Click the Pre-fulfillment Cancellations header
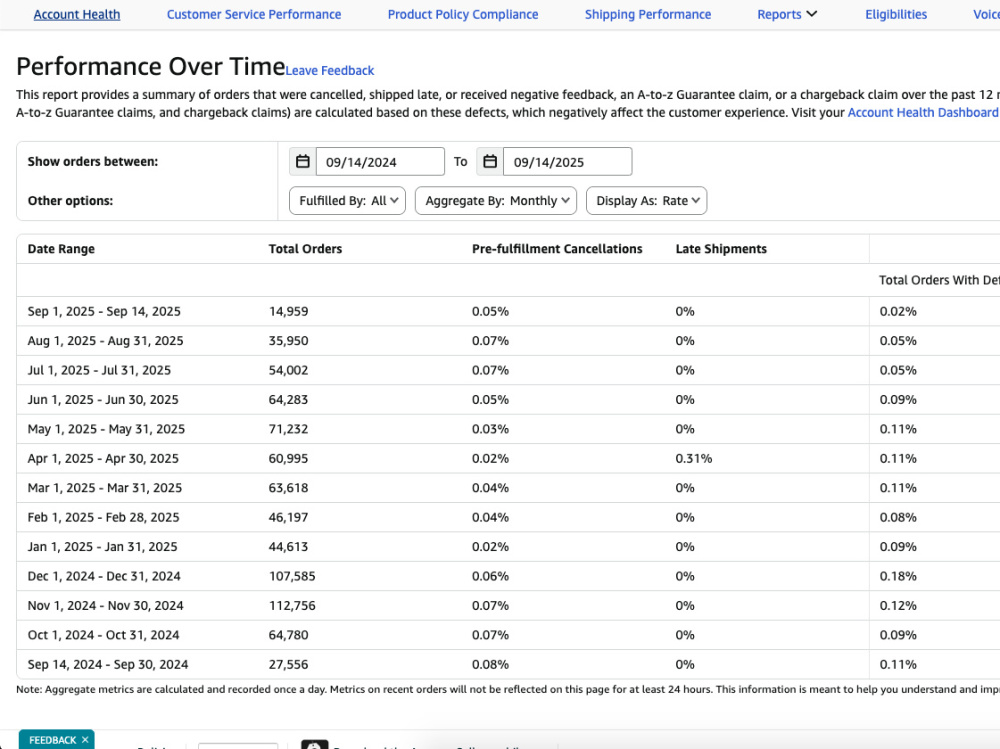The width and height of the screenshot is (1000, 749). point(557,249)
